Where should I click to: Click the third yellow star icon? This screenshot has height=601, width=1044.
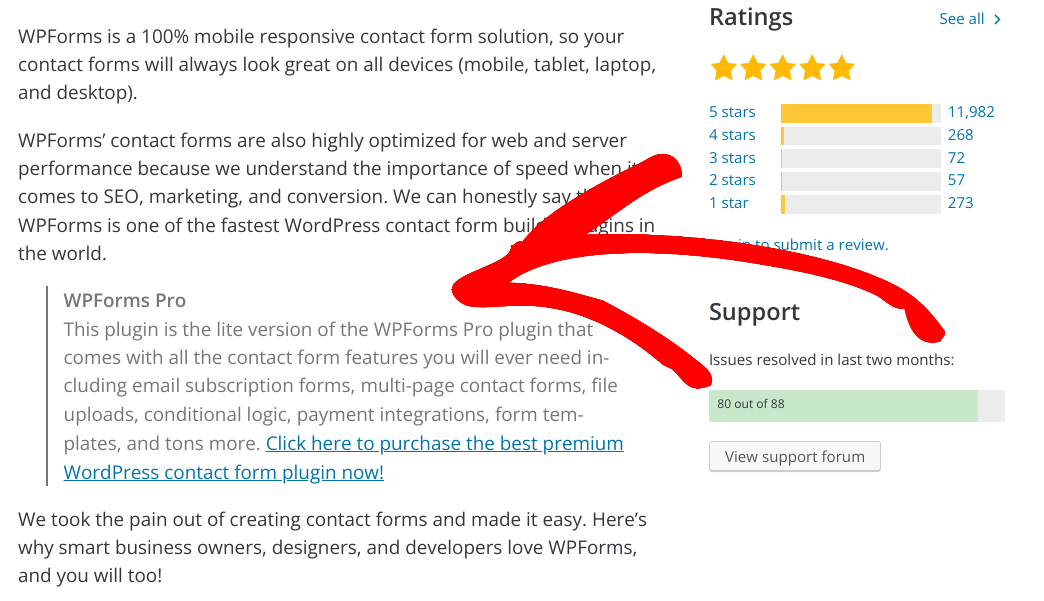783,67
